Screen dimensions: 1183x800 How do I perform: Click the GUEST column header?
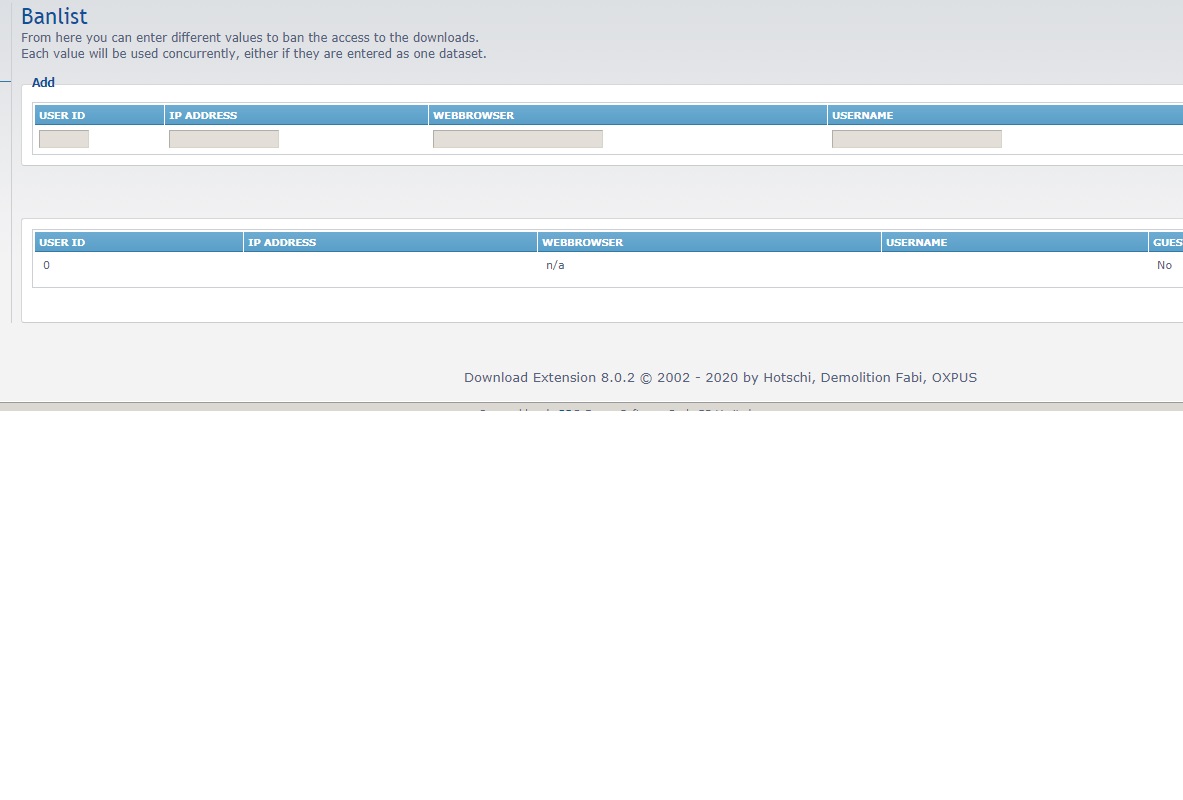point(1167,242)
